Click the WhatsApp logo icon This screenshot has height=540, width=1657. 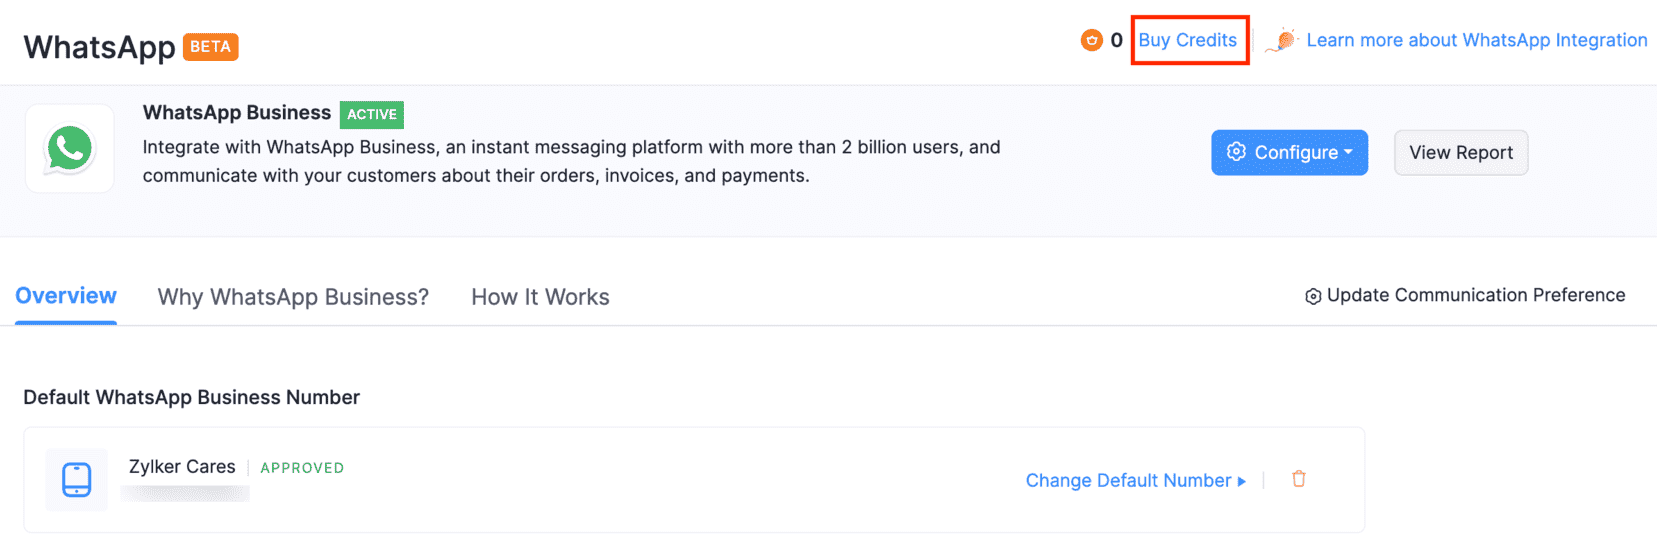tap(69, 149)
